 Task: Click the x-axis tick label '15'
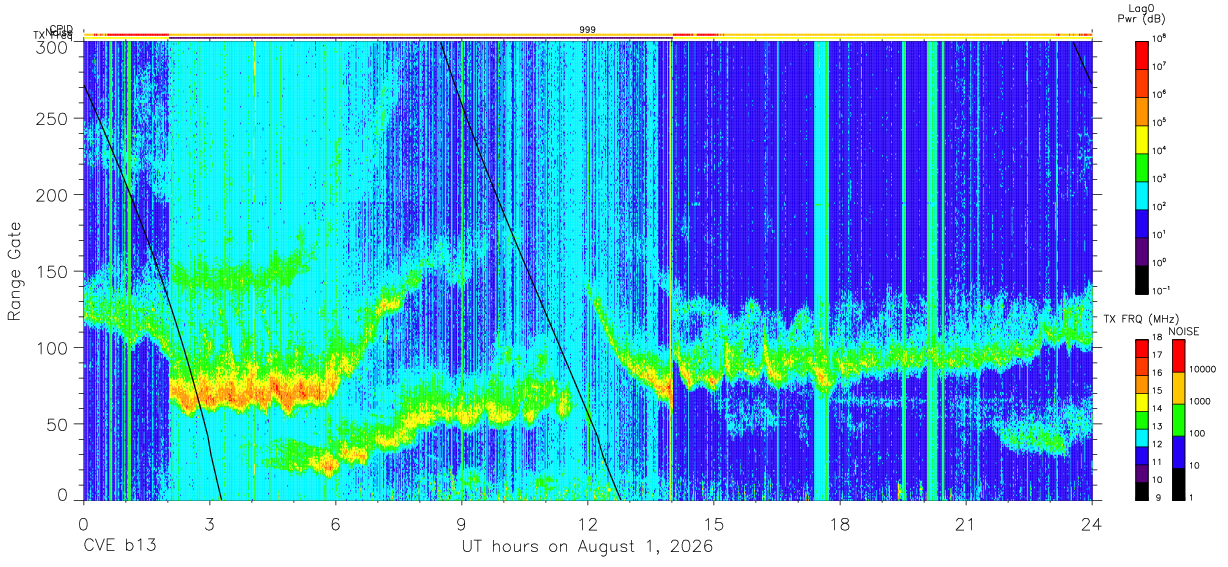click(714, 523)
